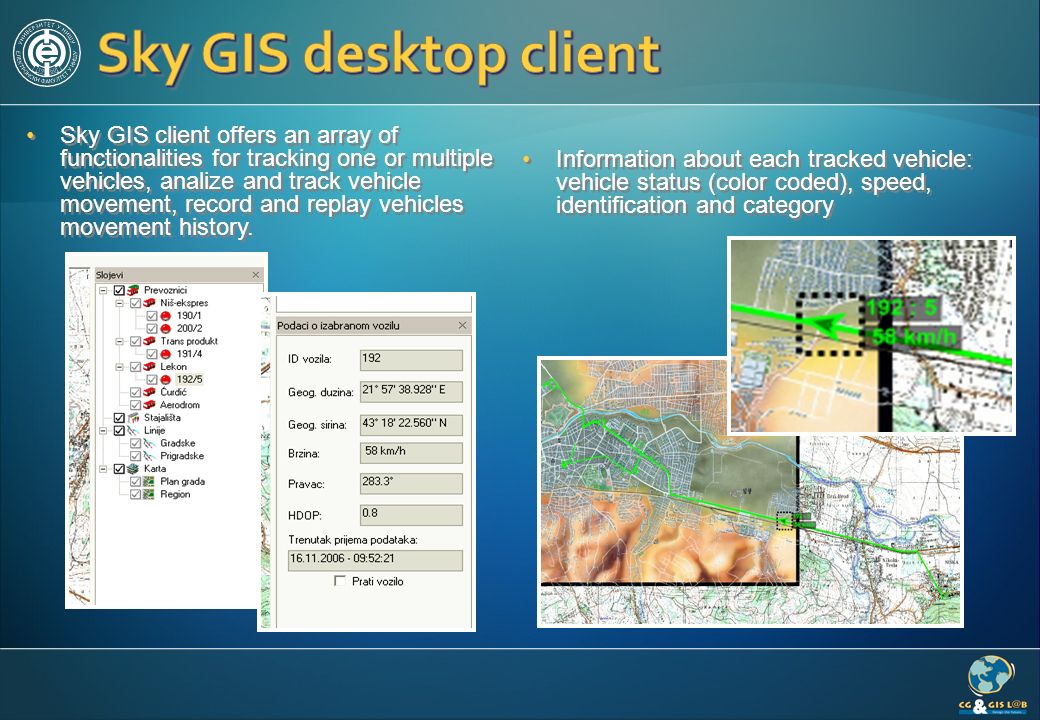Toggle the Region map checkbox
Viewport: 1040px width, 720px height.
[x=135, y=495]
